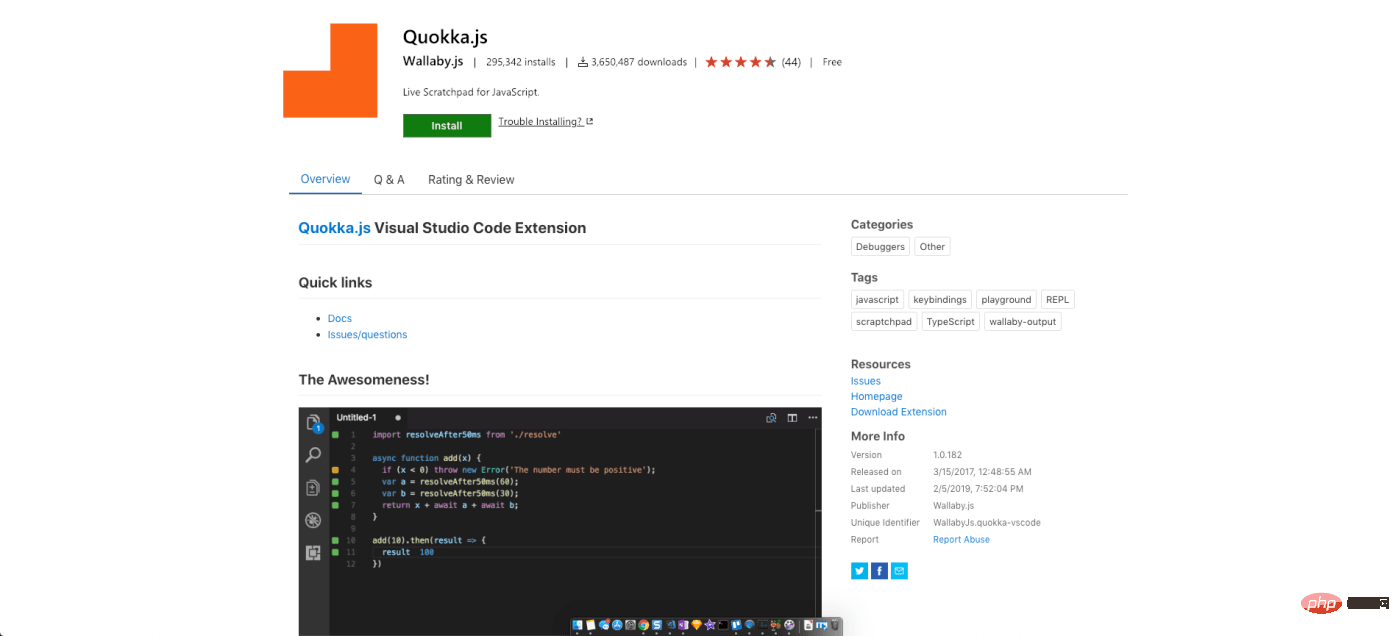Click the Terminal icon in the demo's dock
Viewport: 1400px width, 636px height.
[723, 626]
